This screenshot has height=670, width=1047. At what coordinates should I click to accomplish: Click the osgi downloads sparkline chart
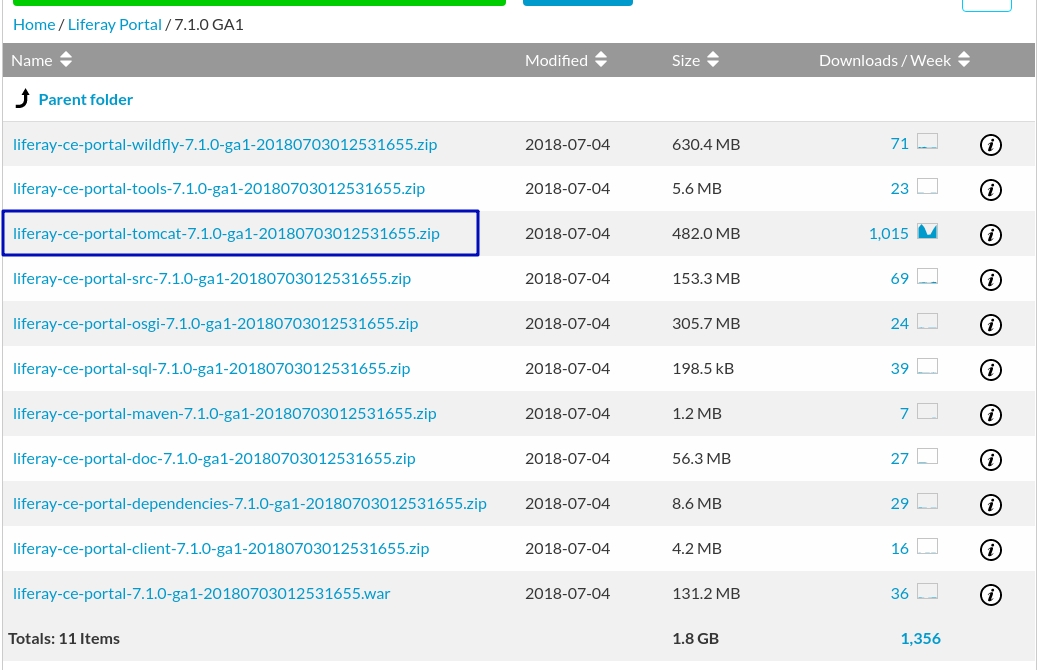coord(927,321)
